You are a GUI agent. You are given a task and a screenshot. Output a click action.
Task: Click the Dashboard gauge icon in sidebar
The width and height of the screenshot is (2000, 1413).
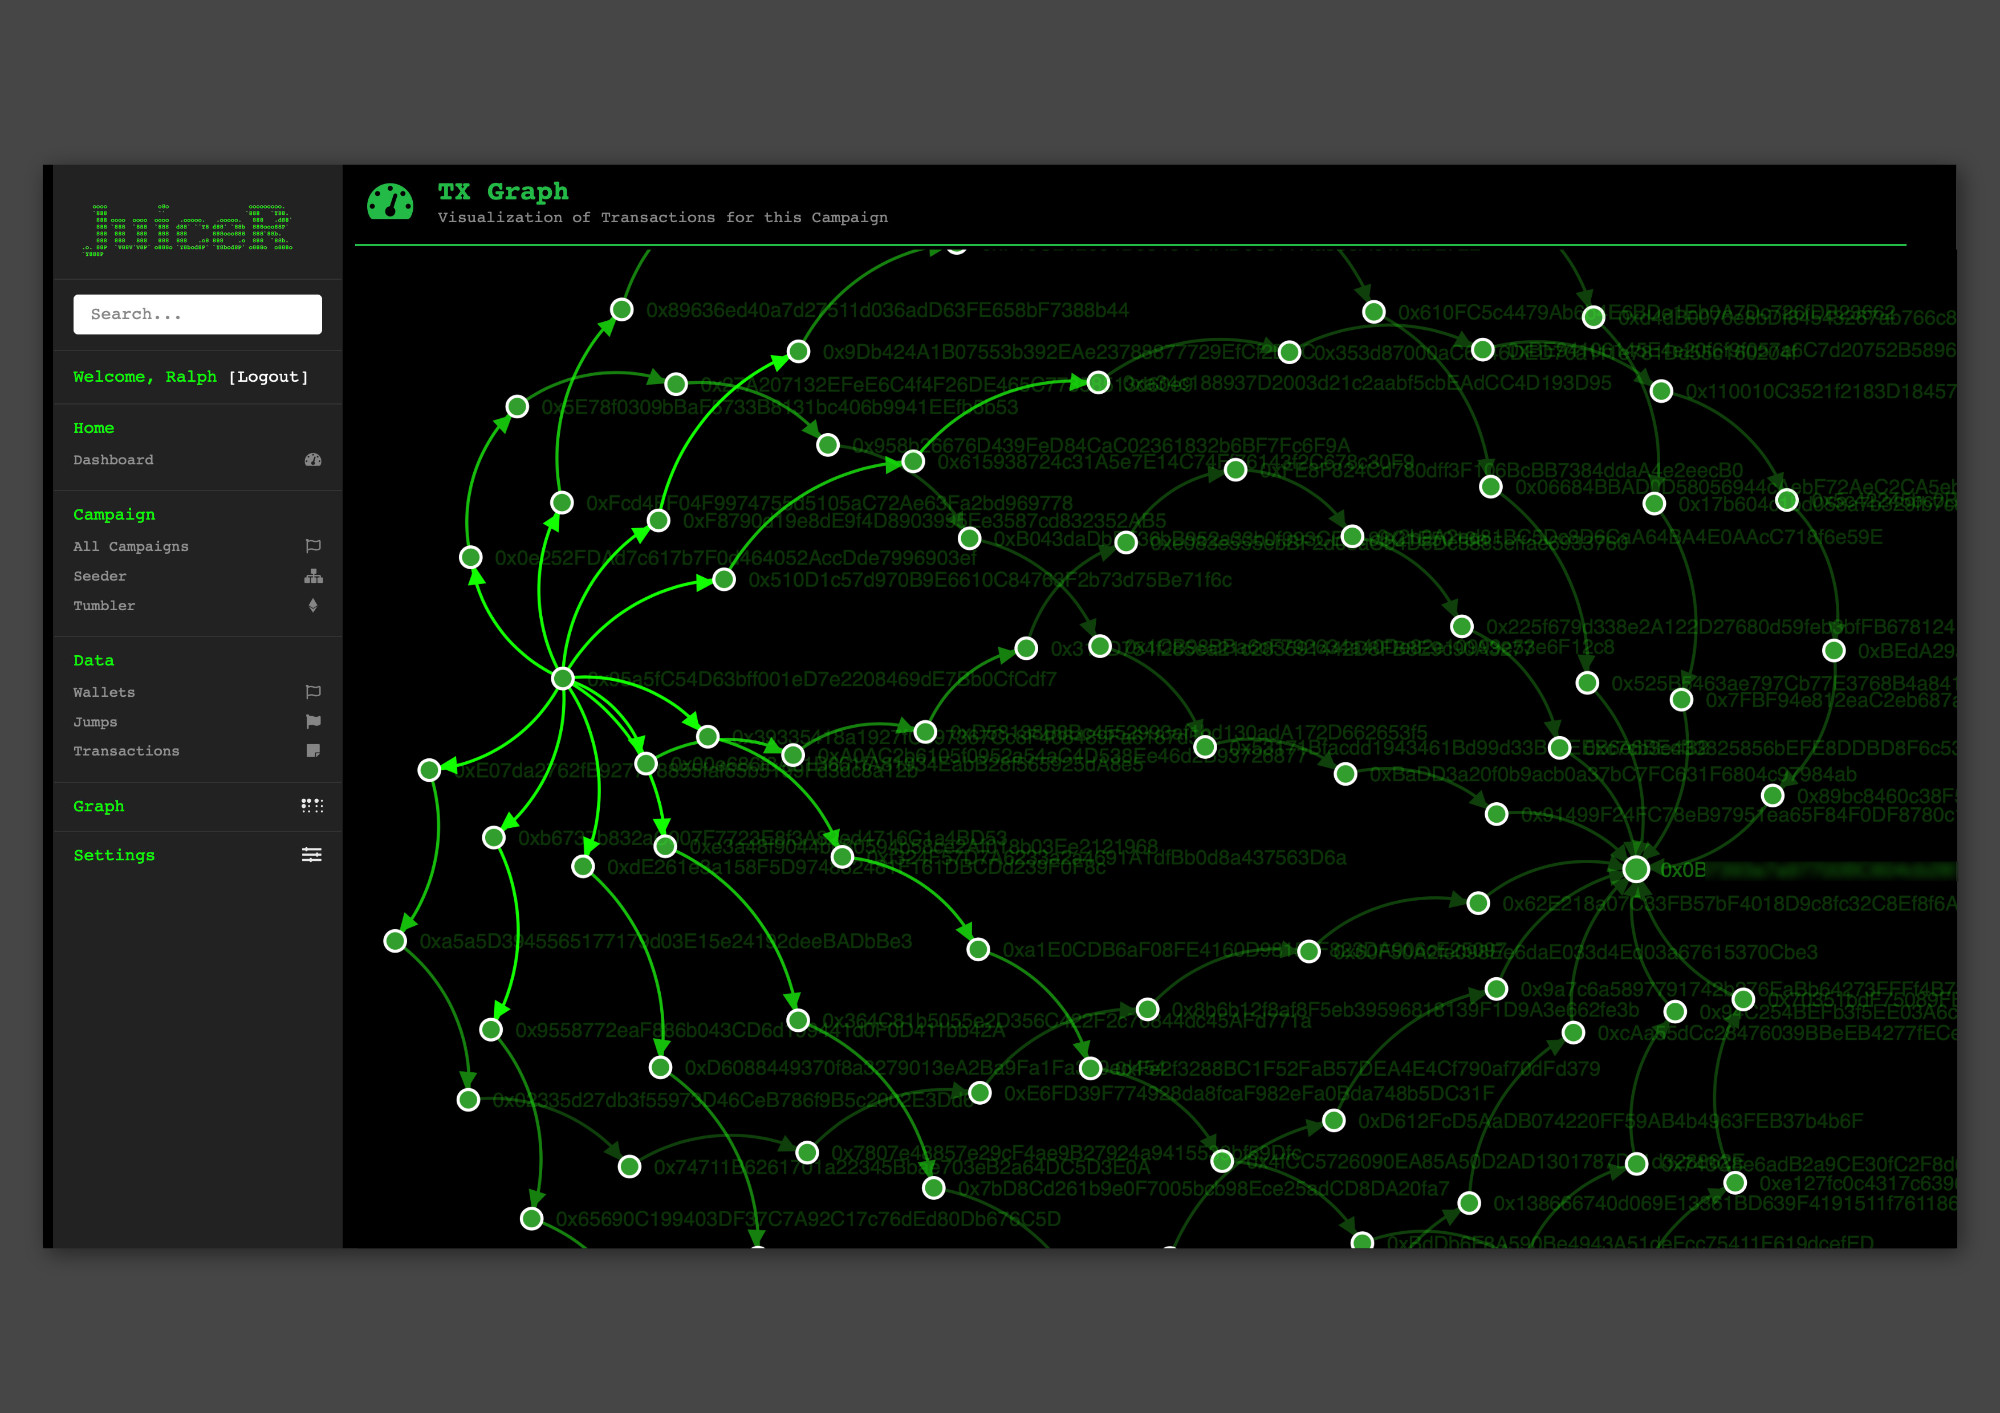313,460
